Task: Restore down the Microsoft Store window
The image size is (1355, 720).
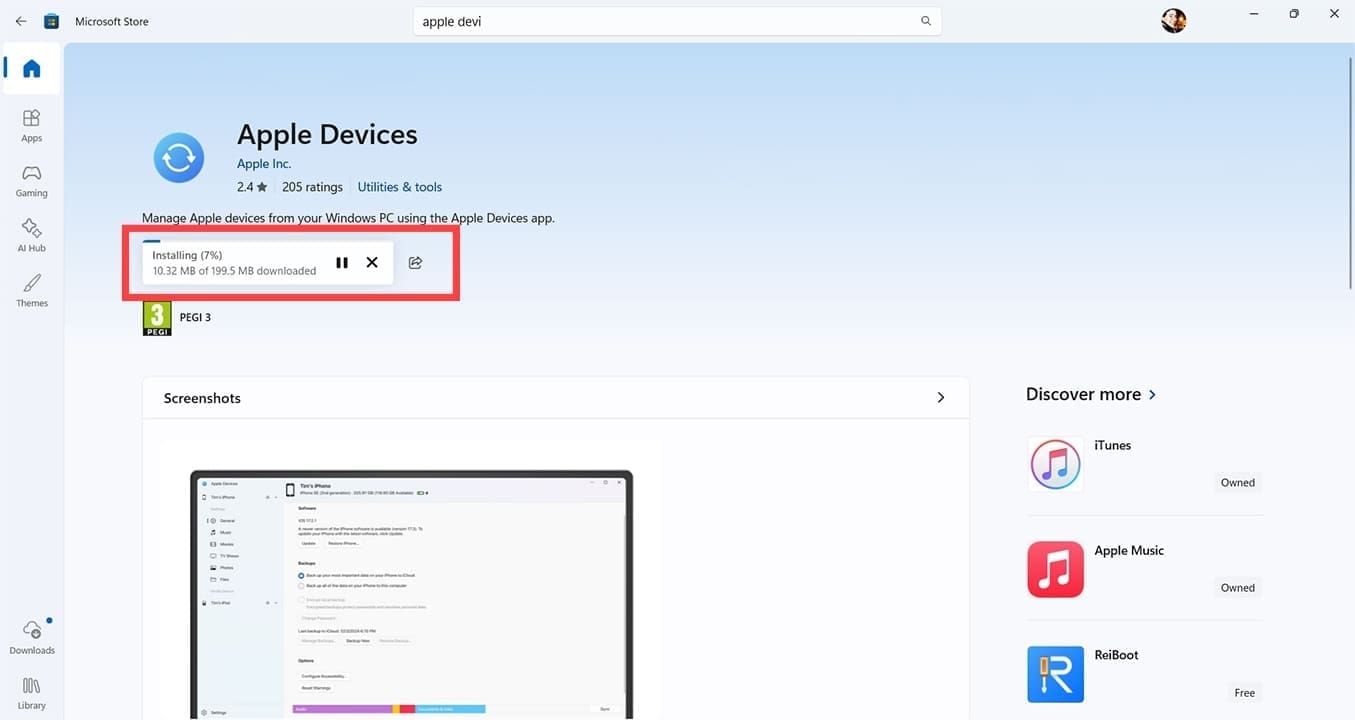Action: pyautogui.click(x=1294, y=14)
